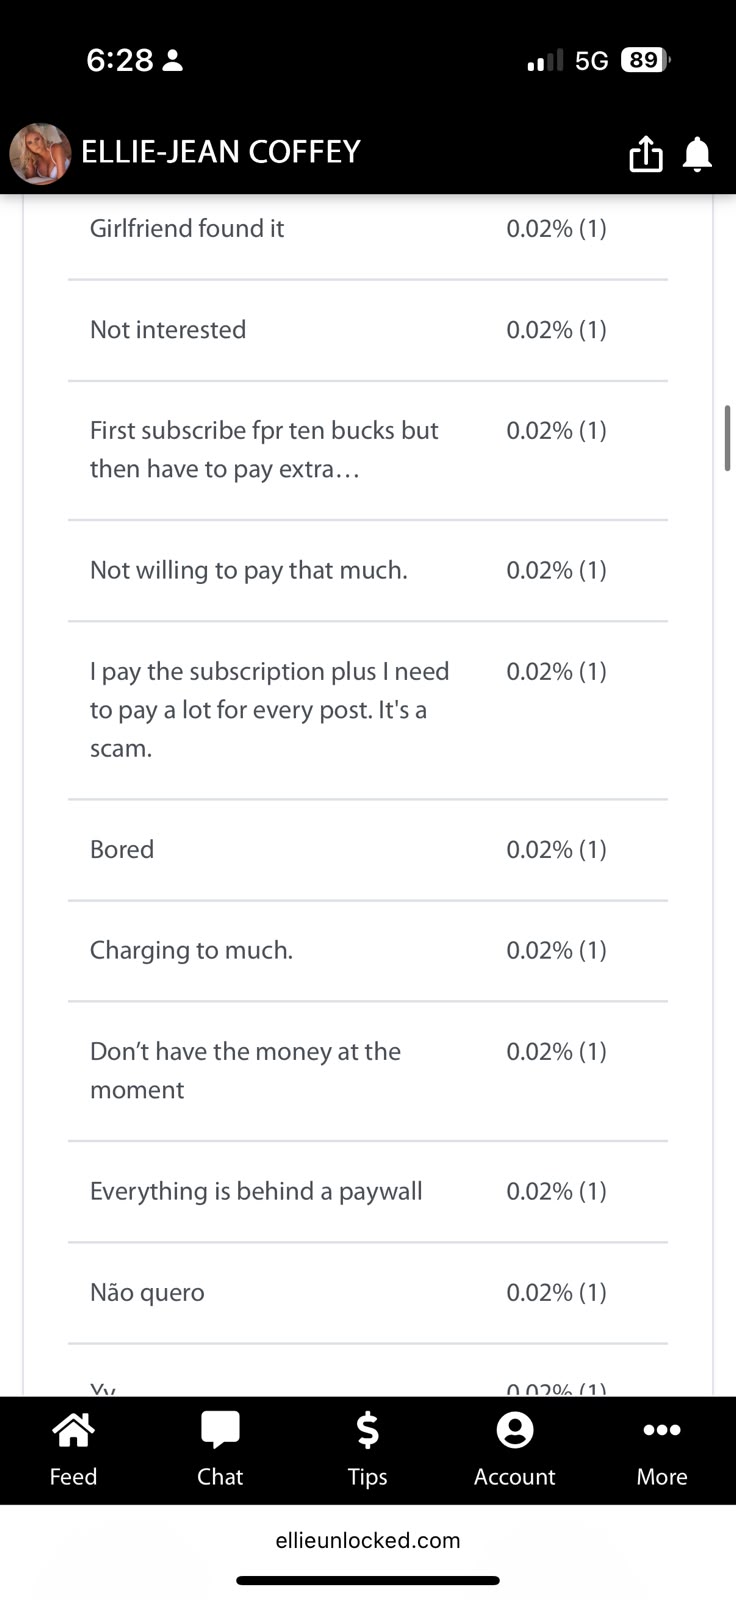The height and width of the screenshot is (1600, 736).
Task: Tap the ELLIE-JEAN COFFEY page title
Action: click(220, 152)
